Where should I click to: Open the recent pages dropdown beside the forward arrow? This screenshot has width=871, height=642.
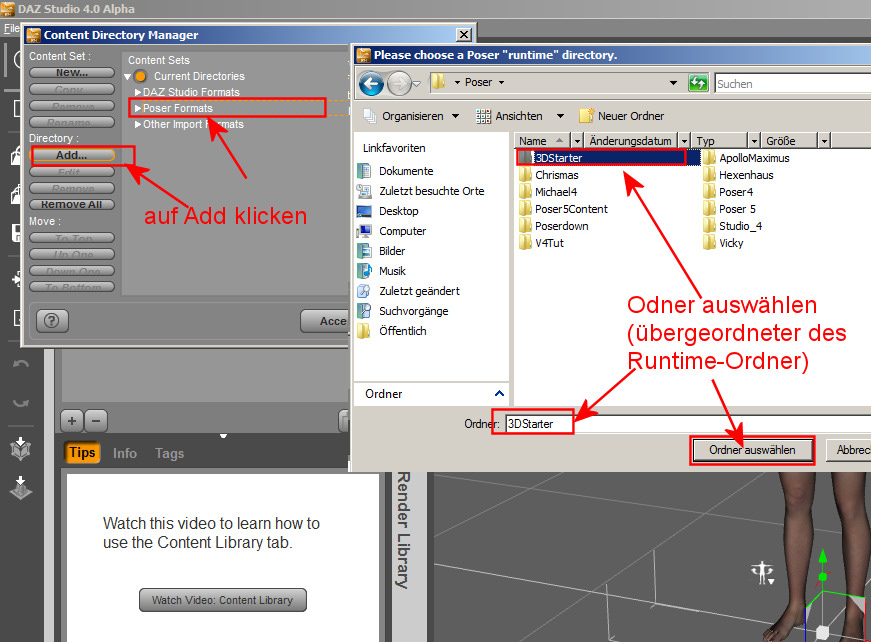[x=417, y=84]
